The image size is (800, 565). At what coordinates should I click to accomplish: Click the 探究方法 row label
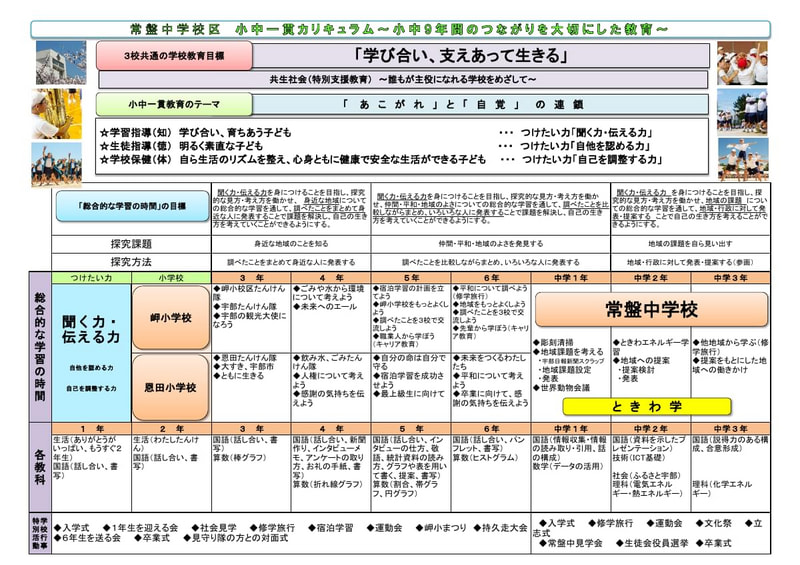(x=131, y=262)
